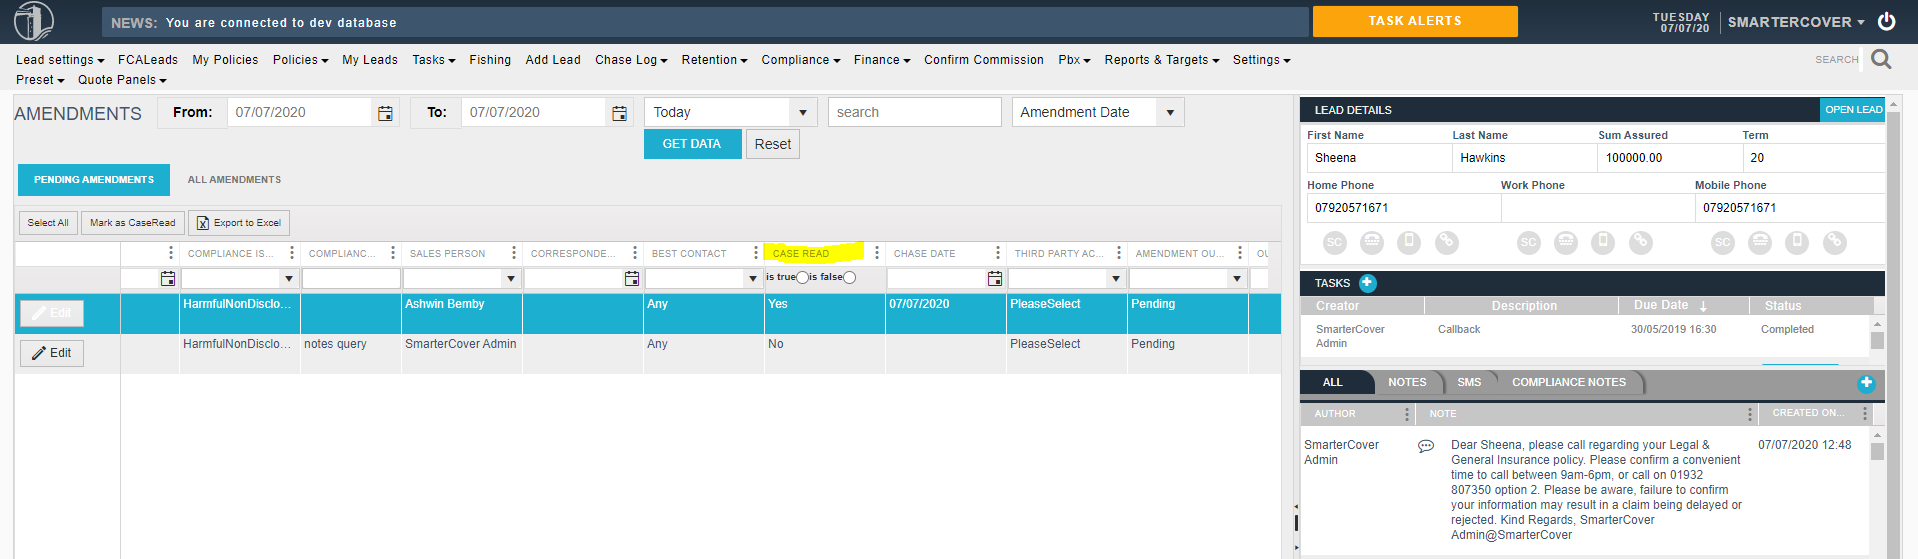Click the Work Phone SC icon
The height and width of the screenshot is (559, 1918).
tap(1528, 242)
